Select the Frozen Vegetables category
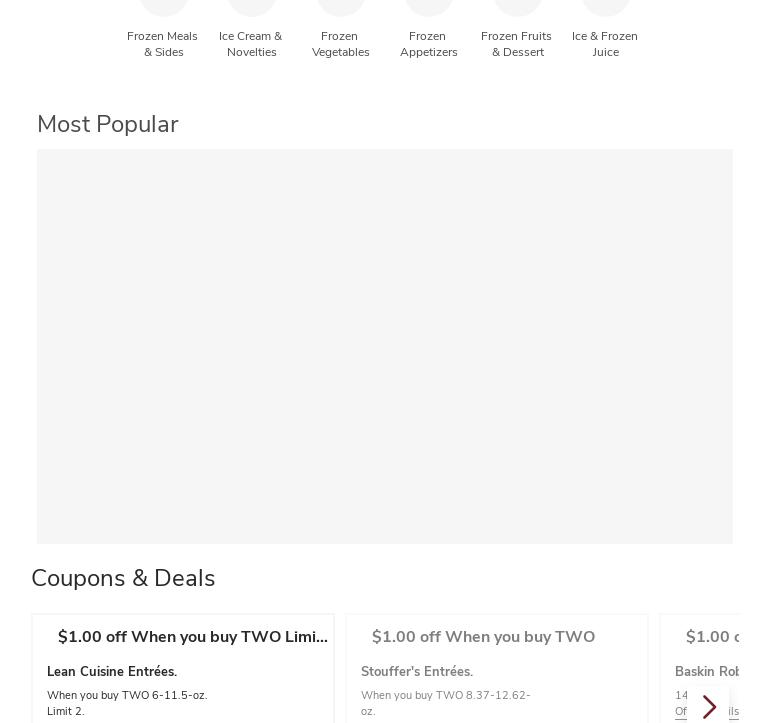The image size is (770, 723). (340, 43)
